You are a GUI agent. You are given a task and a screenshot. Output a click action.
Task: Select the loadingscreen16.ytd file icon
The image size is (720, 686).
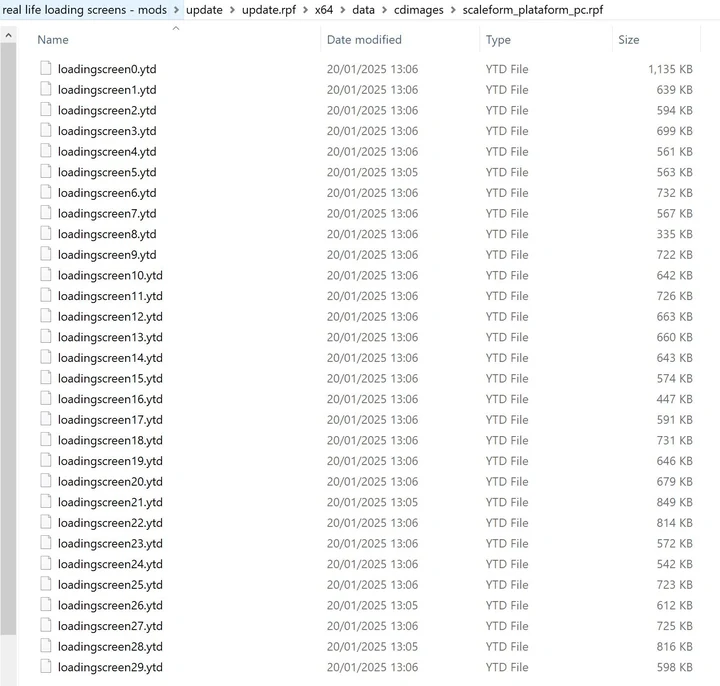45,399
